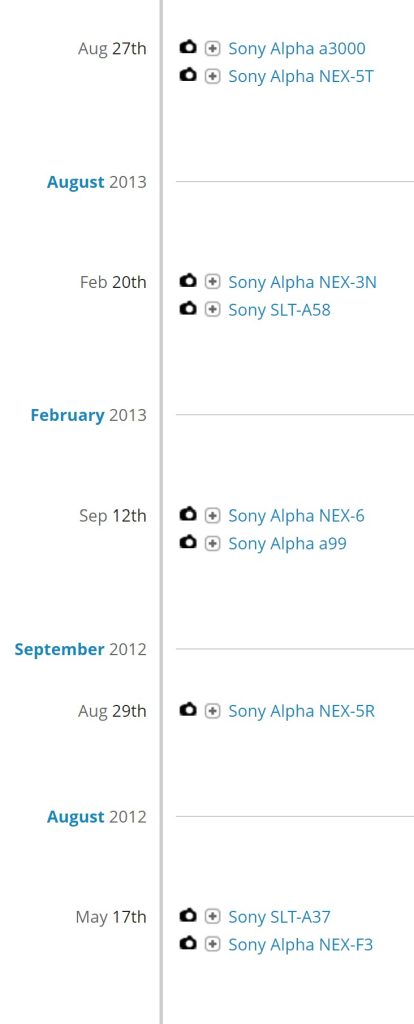The width and height of the screenshot is (414, 1024).
Task: Expand plus box for Sony Alpha NEX-5R
Action: 212,711
